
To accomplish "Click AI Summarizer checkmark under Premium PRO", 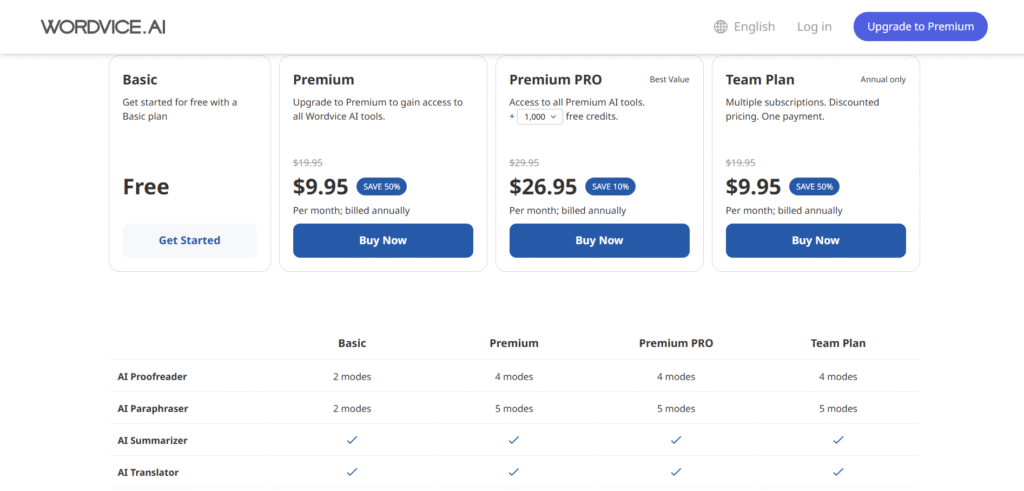I will [676, 440].
